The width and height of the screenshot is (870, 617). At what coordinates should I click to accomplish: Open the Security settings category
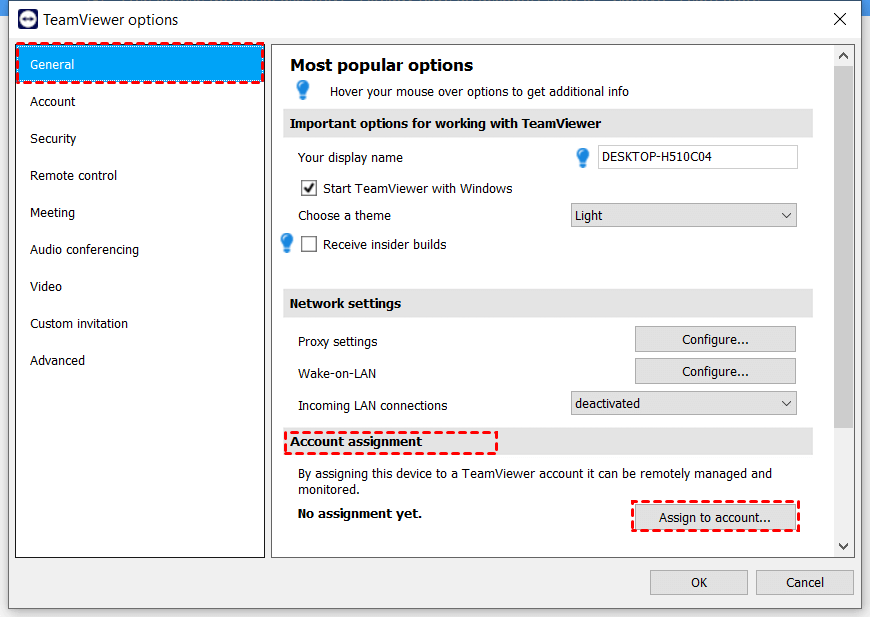point(53,139)
